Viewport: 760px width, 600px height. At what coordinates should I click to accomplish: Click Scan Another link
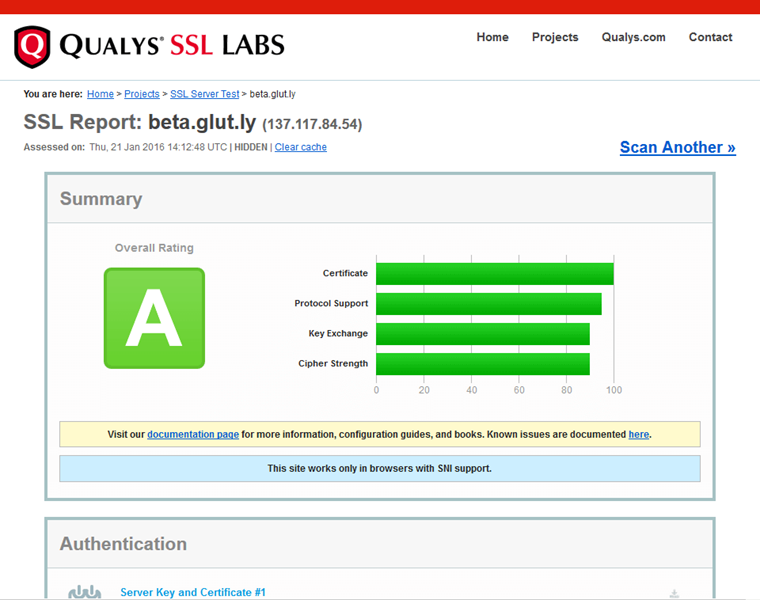click(x=678, y=147)
